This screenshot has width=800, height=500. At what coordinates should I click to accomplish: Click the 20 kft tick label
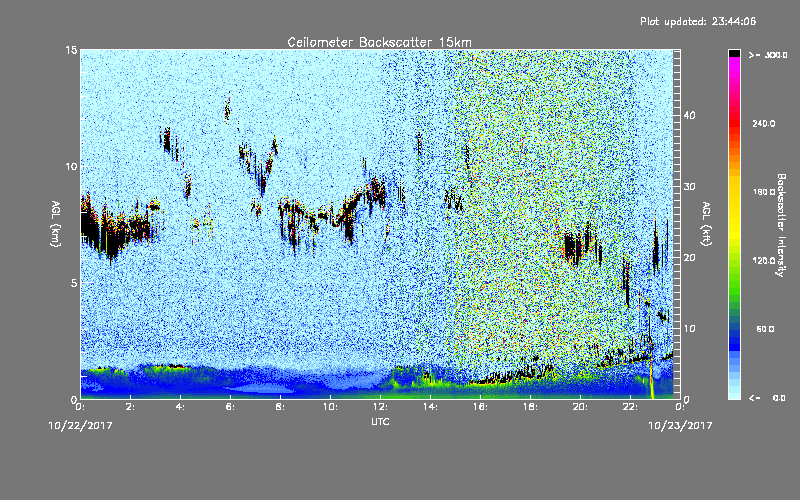click(x=689, y=258)
